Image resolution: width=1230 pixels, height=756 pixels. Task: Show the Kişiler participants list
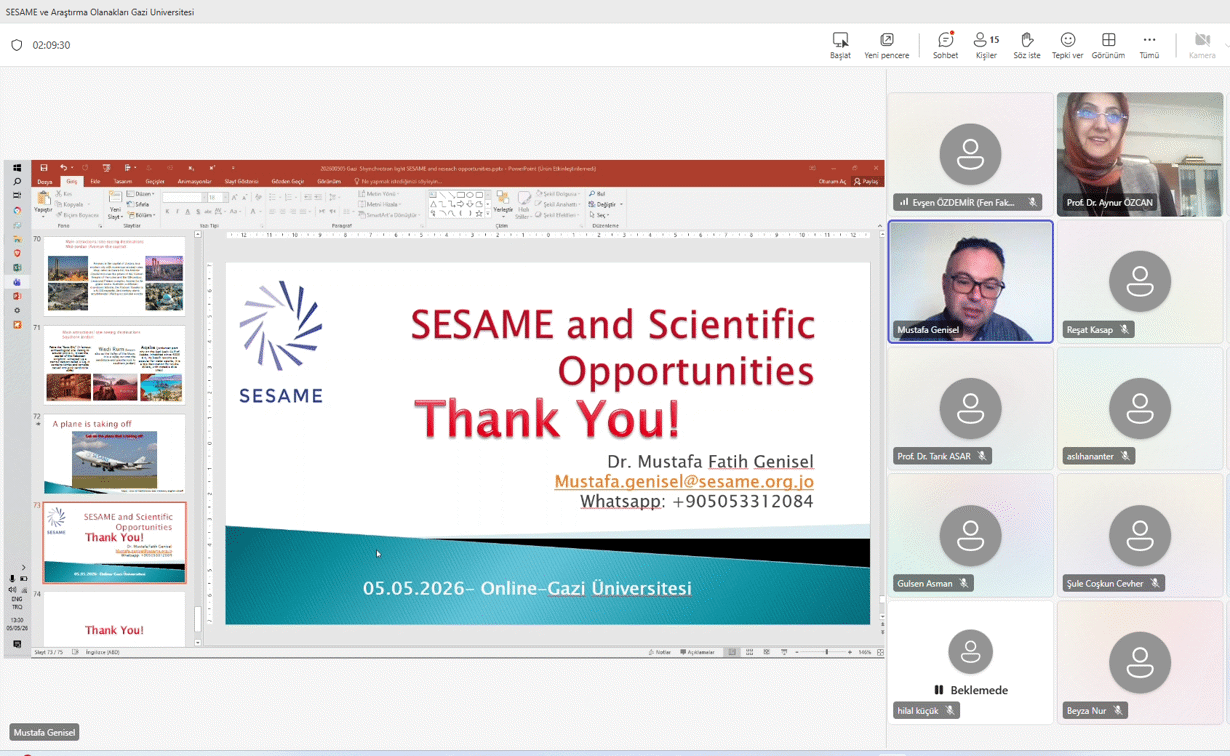[986, 45]
